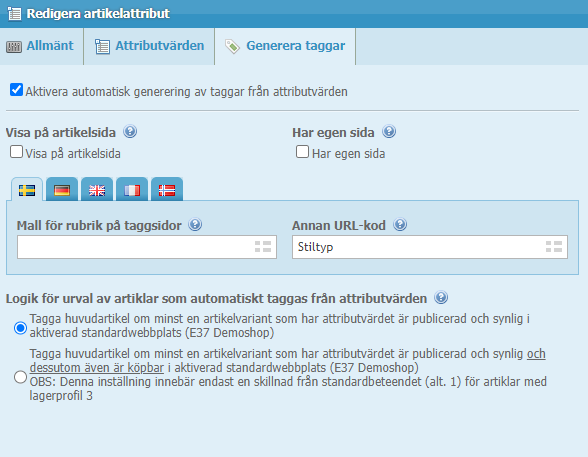Switch to the German flag language tab
The image size is (588, 457).
pos(62,190)
